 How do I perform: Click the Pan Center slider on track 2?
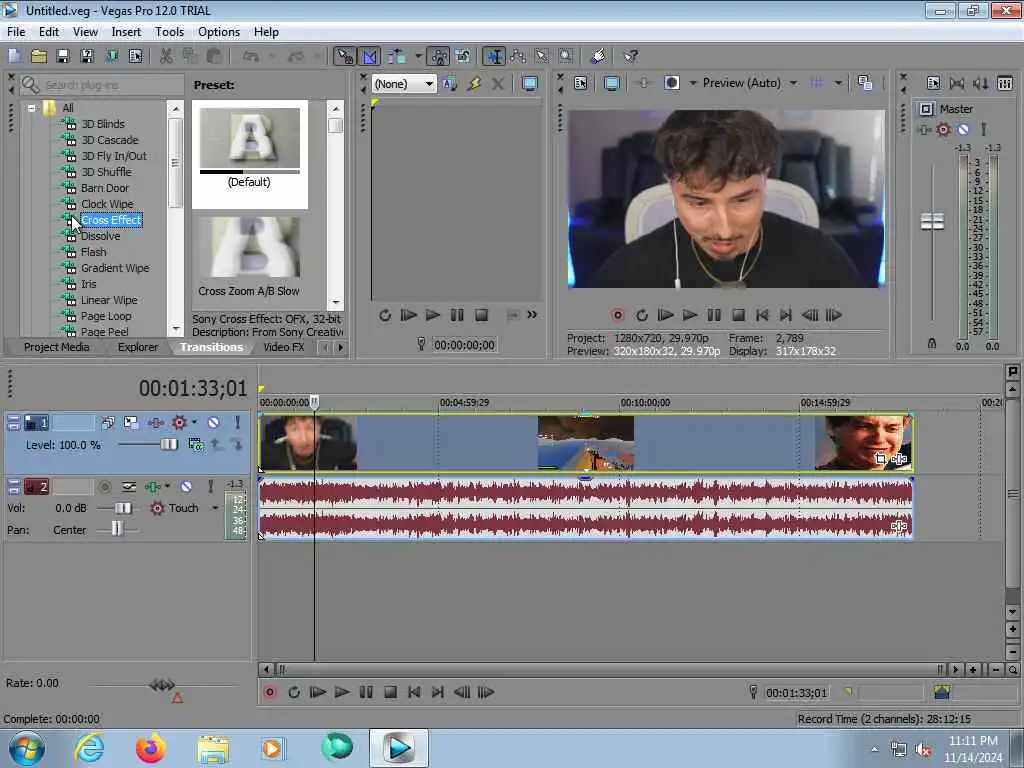coord(116,528)
